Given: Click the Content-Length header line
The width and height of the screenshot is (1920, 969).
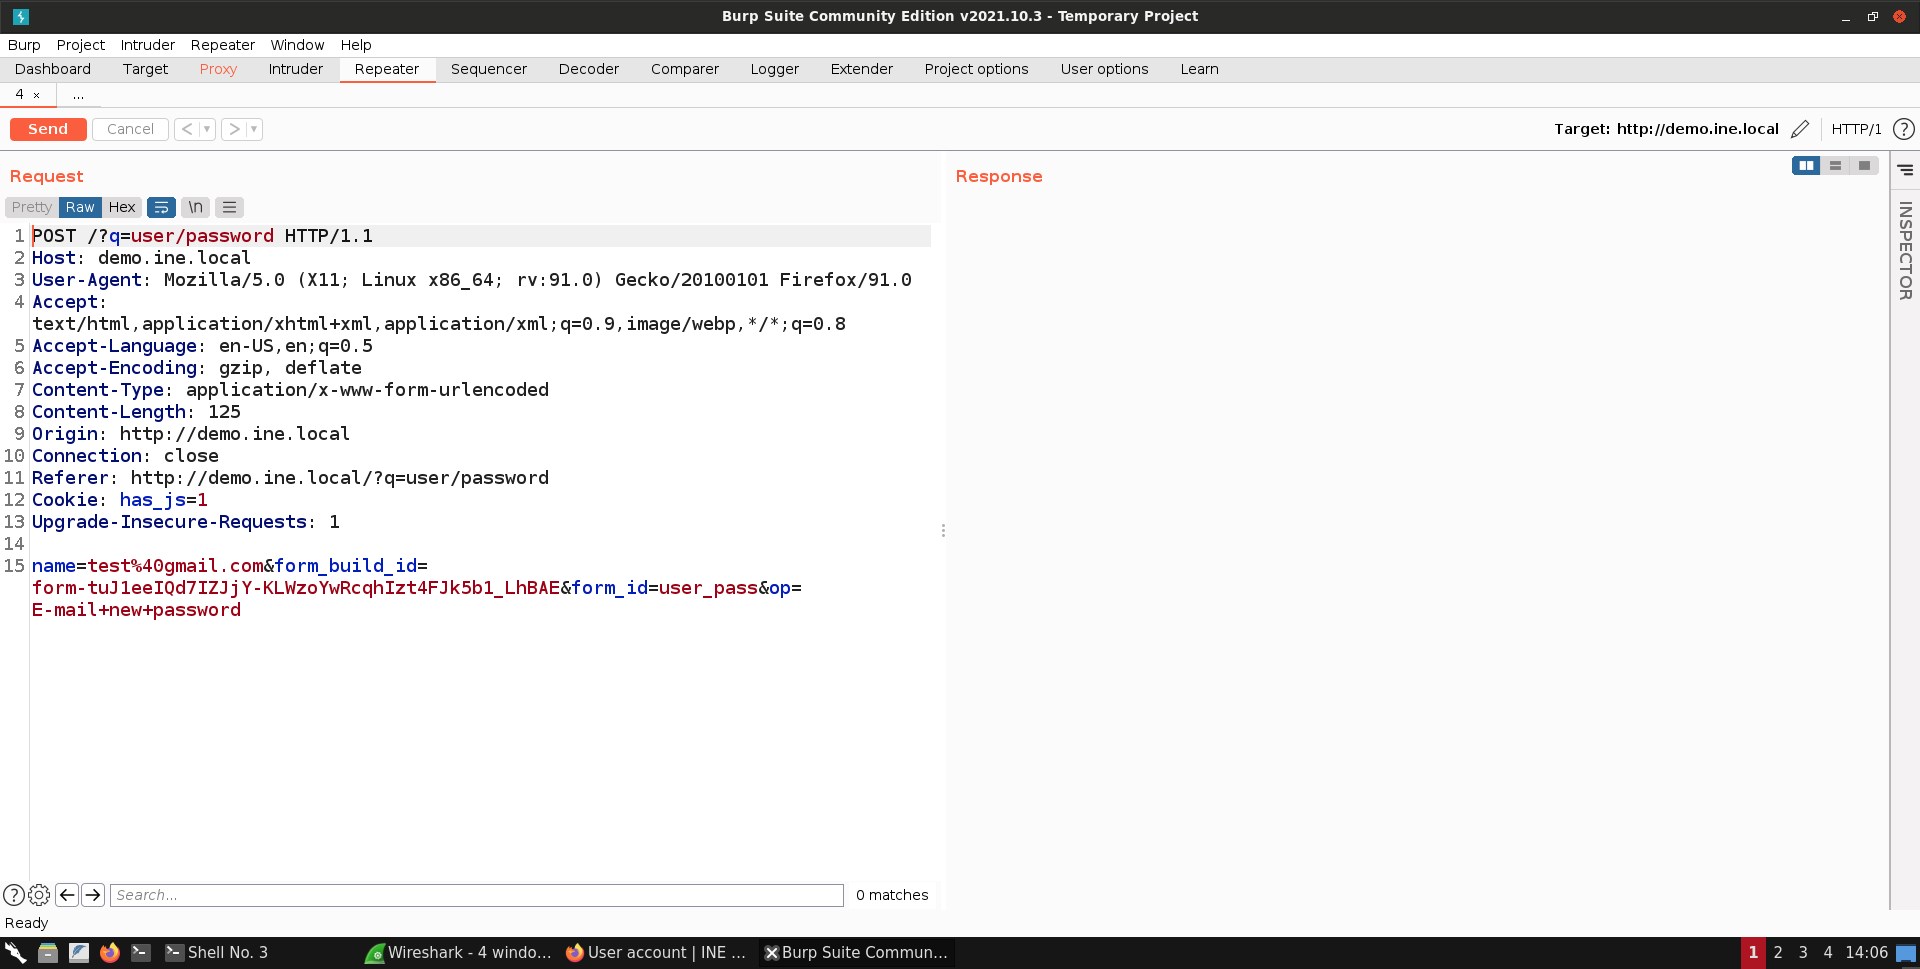Looking at the screenshot, I should click(136, 412).
